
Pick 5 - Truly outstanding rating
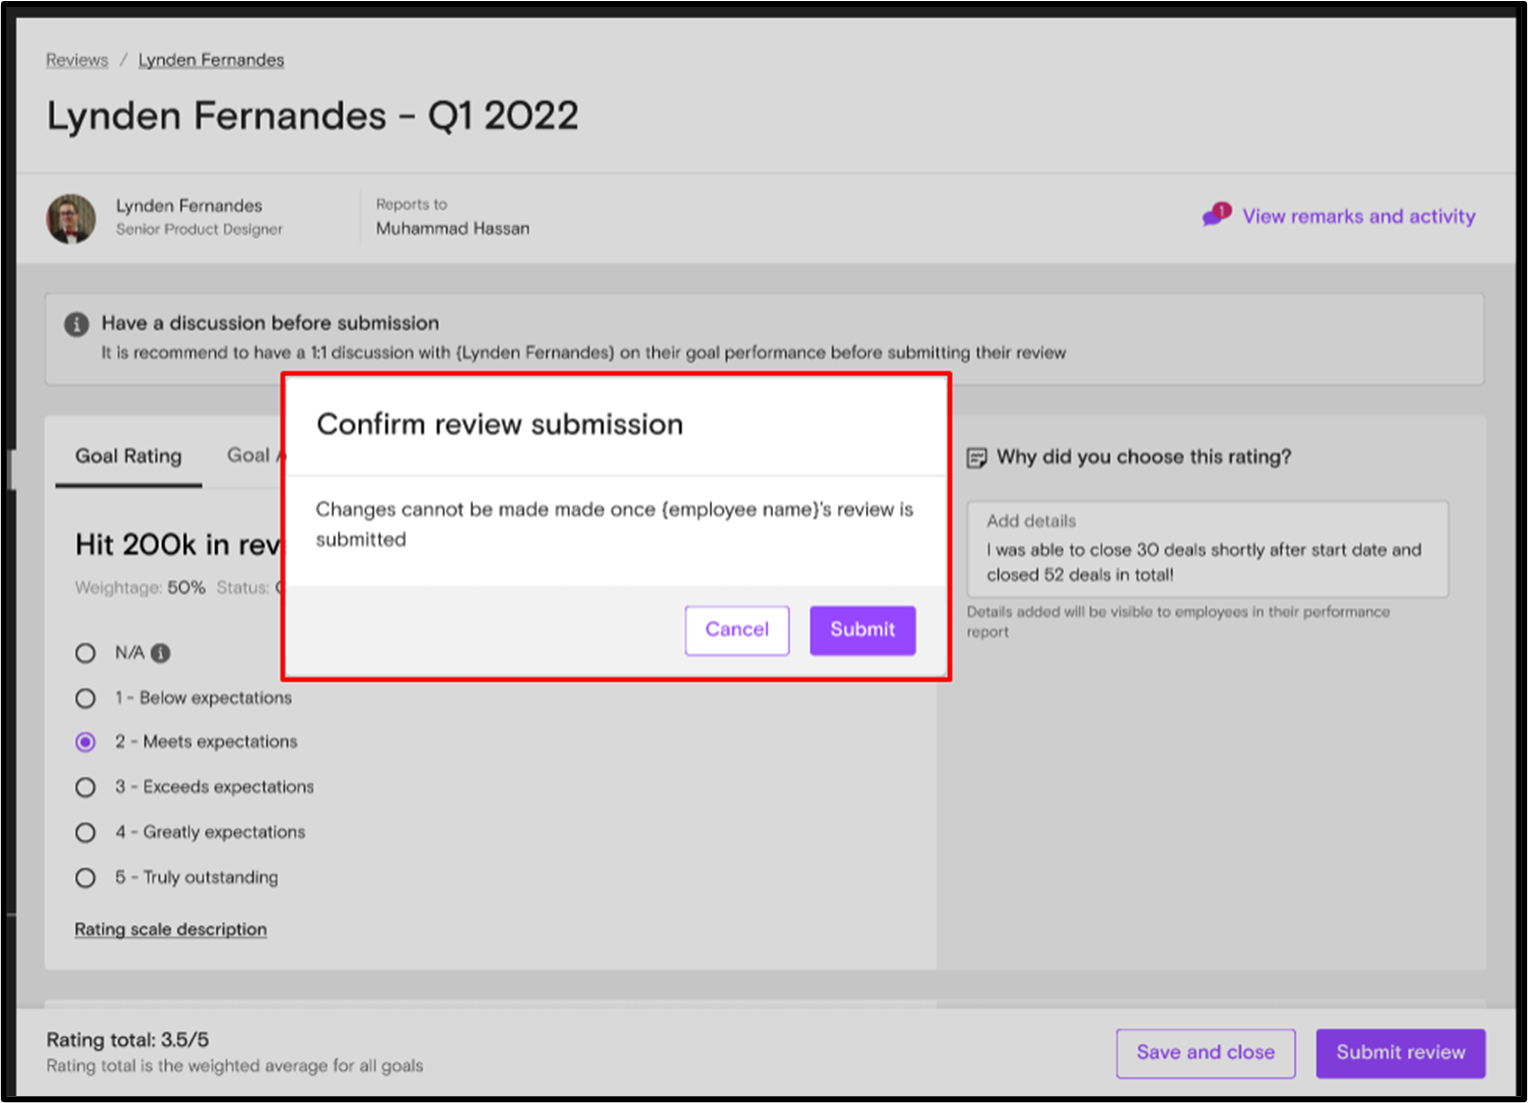[86, 877]
